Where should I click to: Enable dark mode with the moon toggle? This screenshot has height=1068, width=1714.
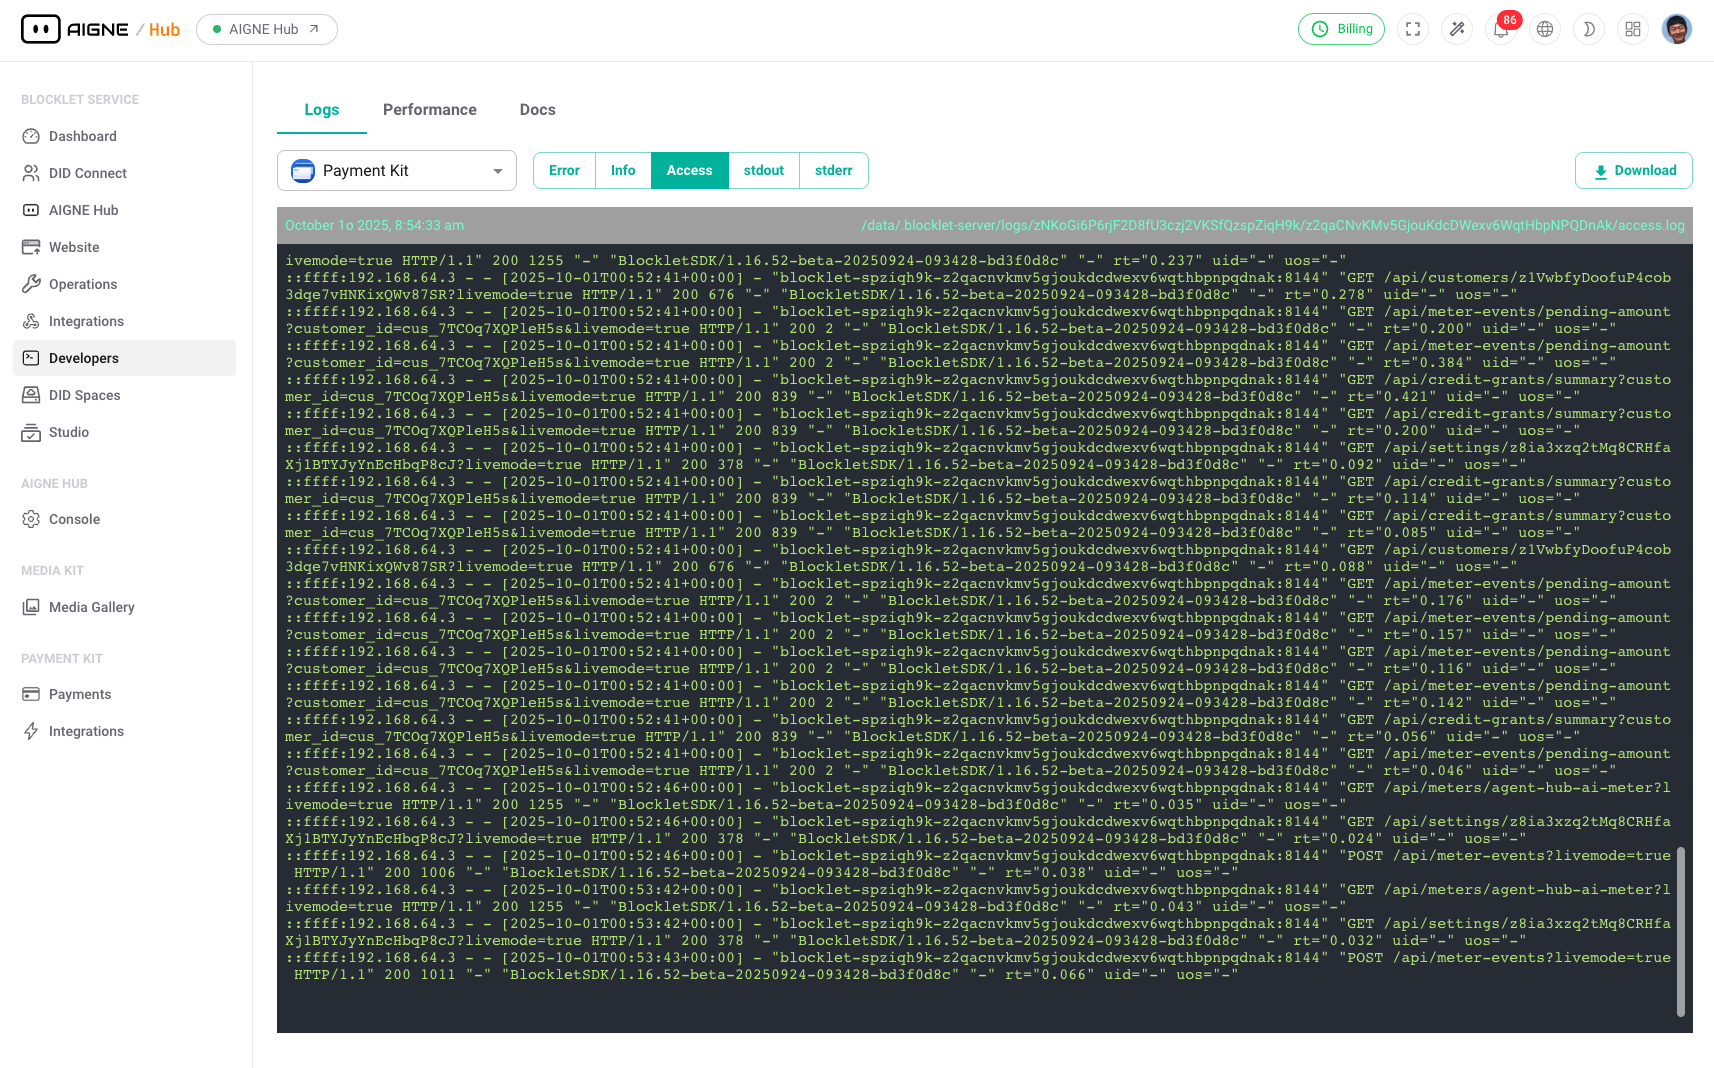tap(1589, 29)
